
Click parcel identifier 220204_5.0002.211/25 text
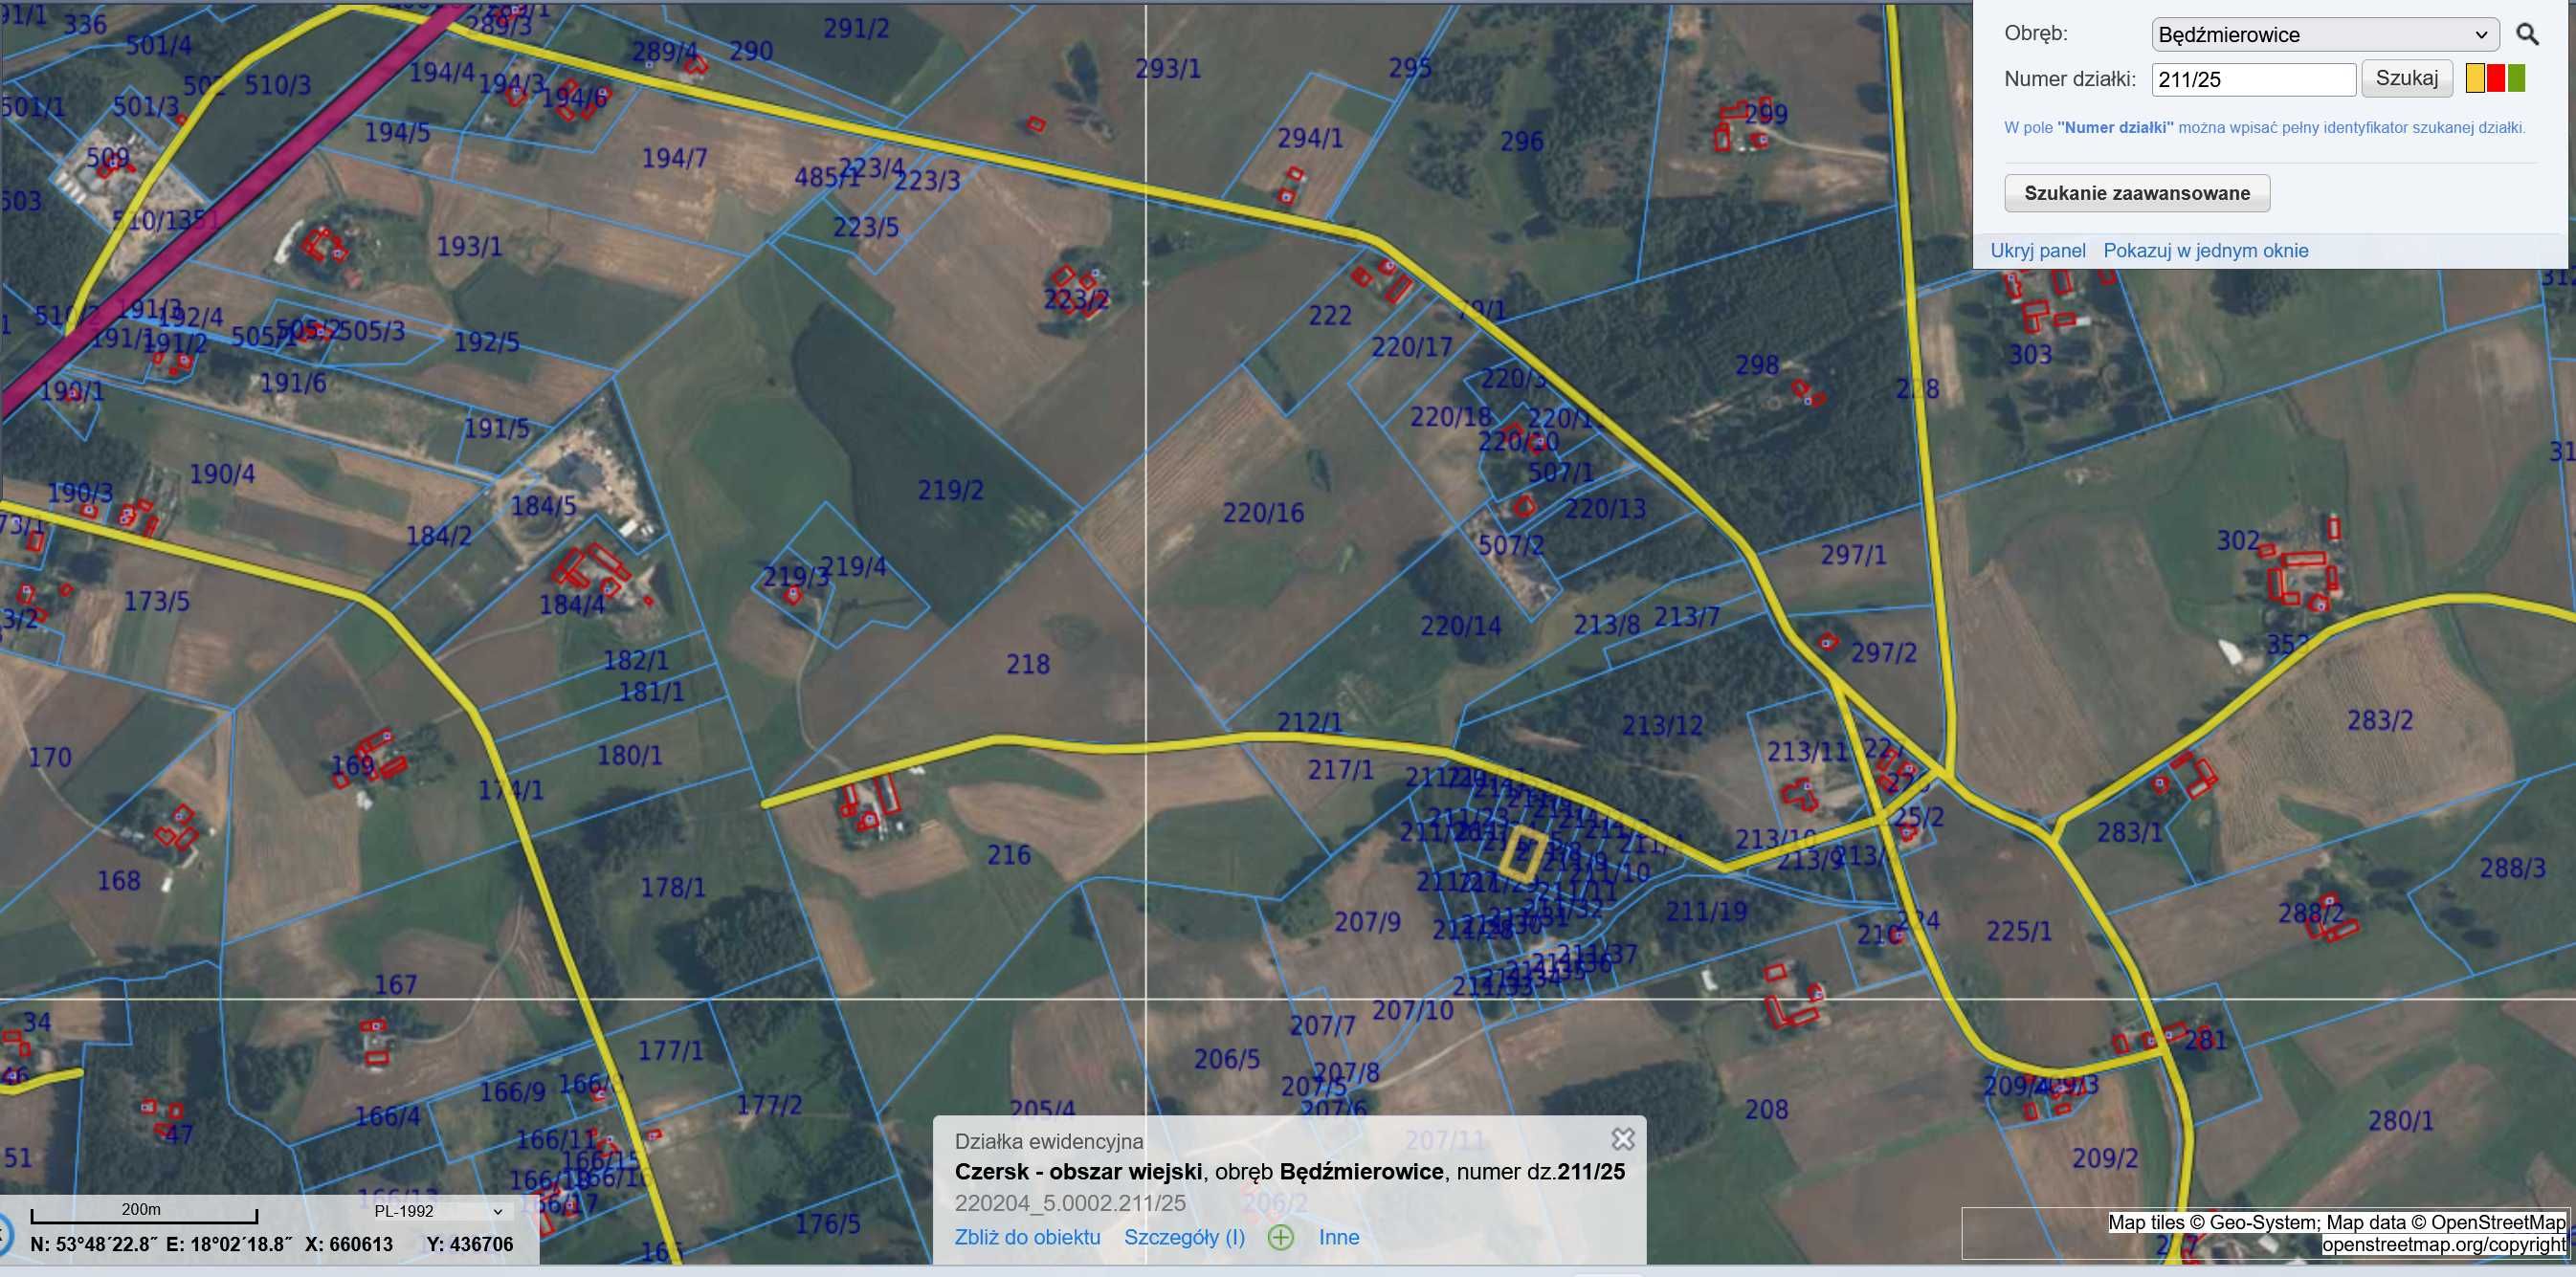coord(1070,1203)
